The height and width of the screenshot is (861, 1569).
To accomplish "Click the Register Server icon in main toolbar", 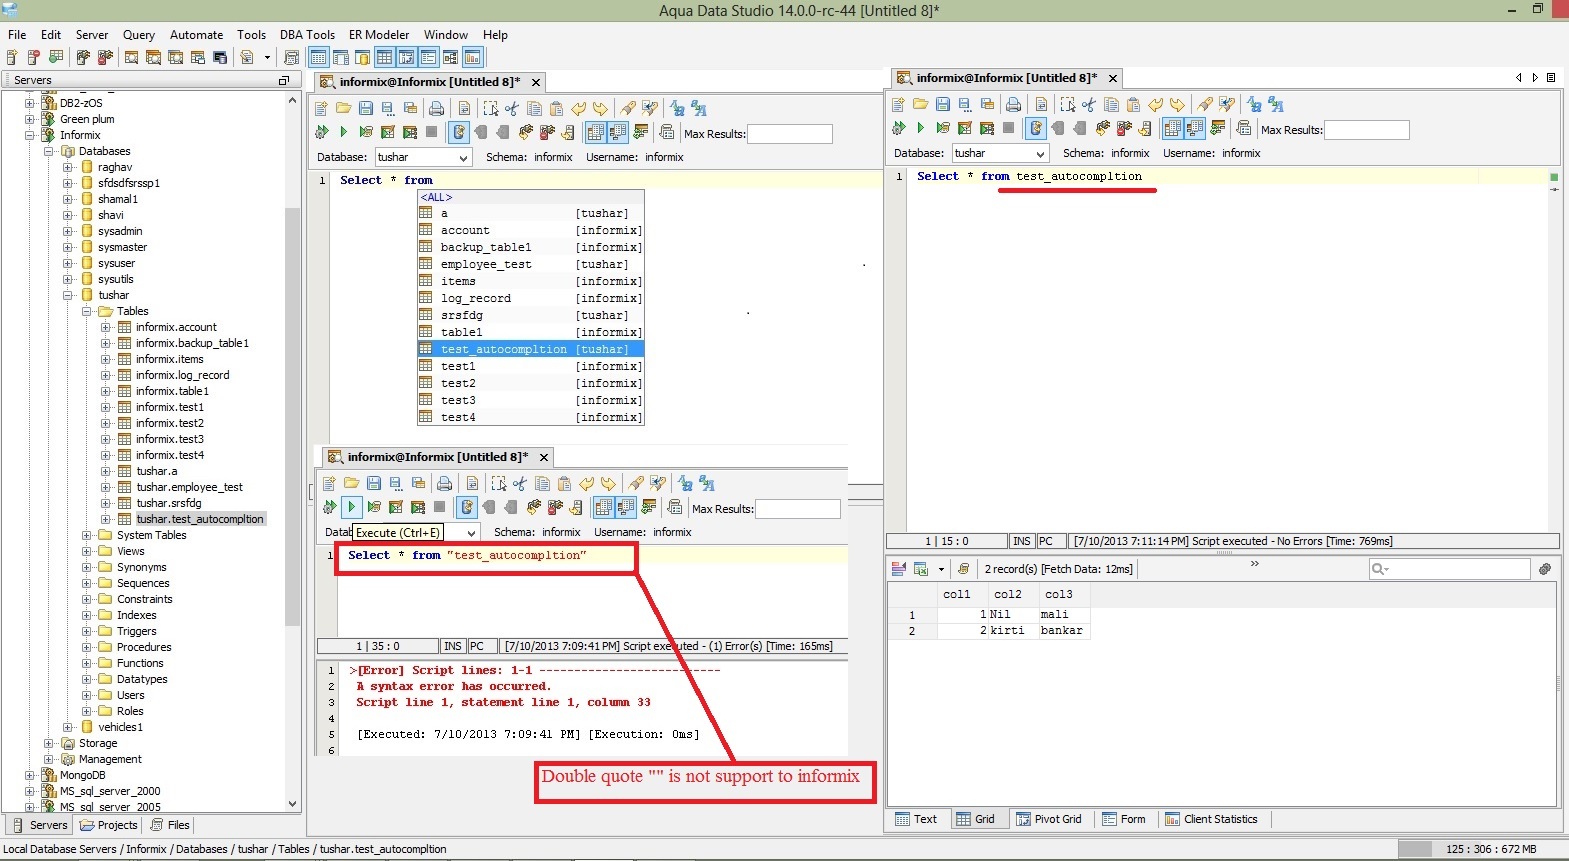I will 12,57.
